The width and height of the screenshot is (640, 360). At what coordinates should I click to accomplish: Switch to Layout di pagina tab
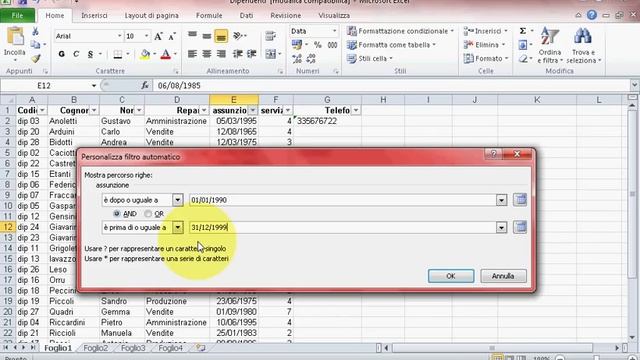click(151, 16)
